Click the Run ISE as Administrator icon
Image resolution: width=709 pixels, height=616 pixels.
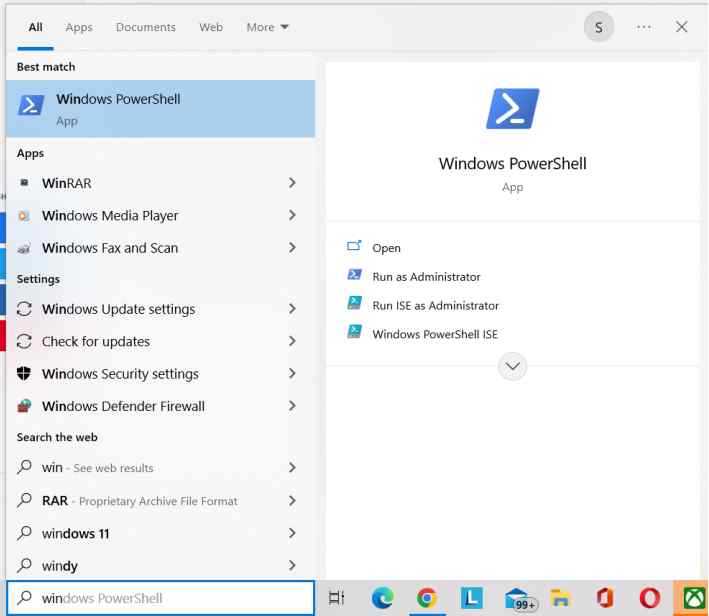pyautogui.click(x=354, y=303)
